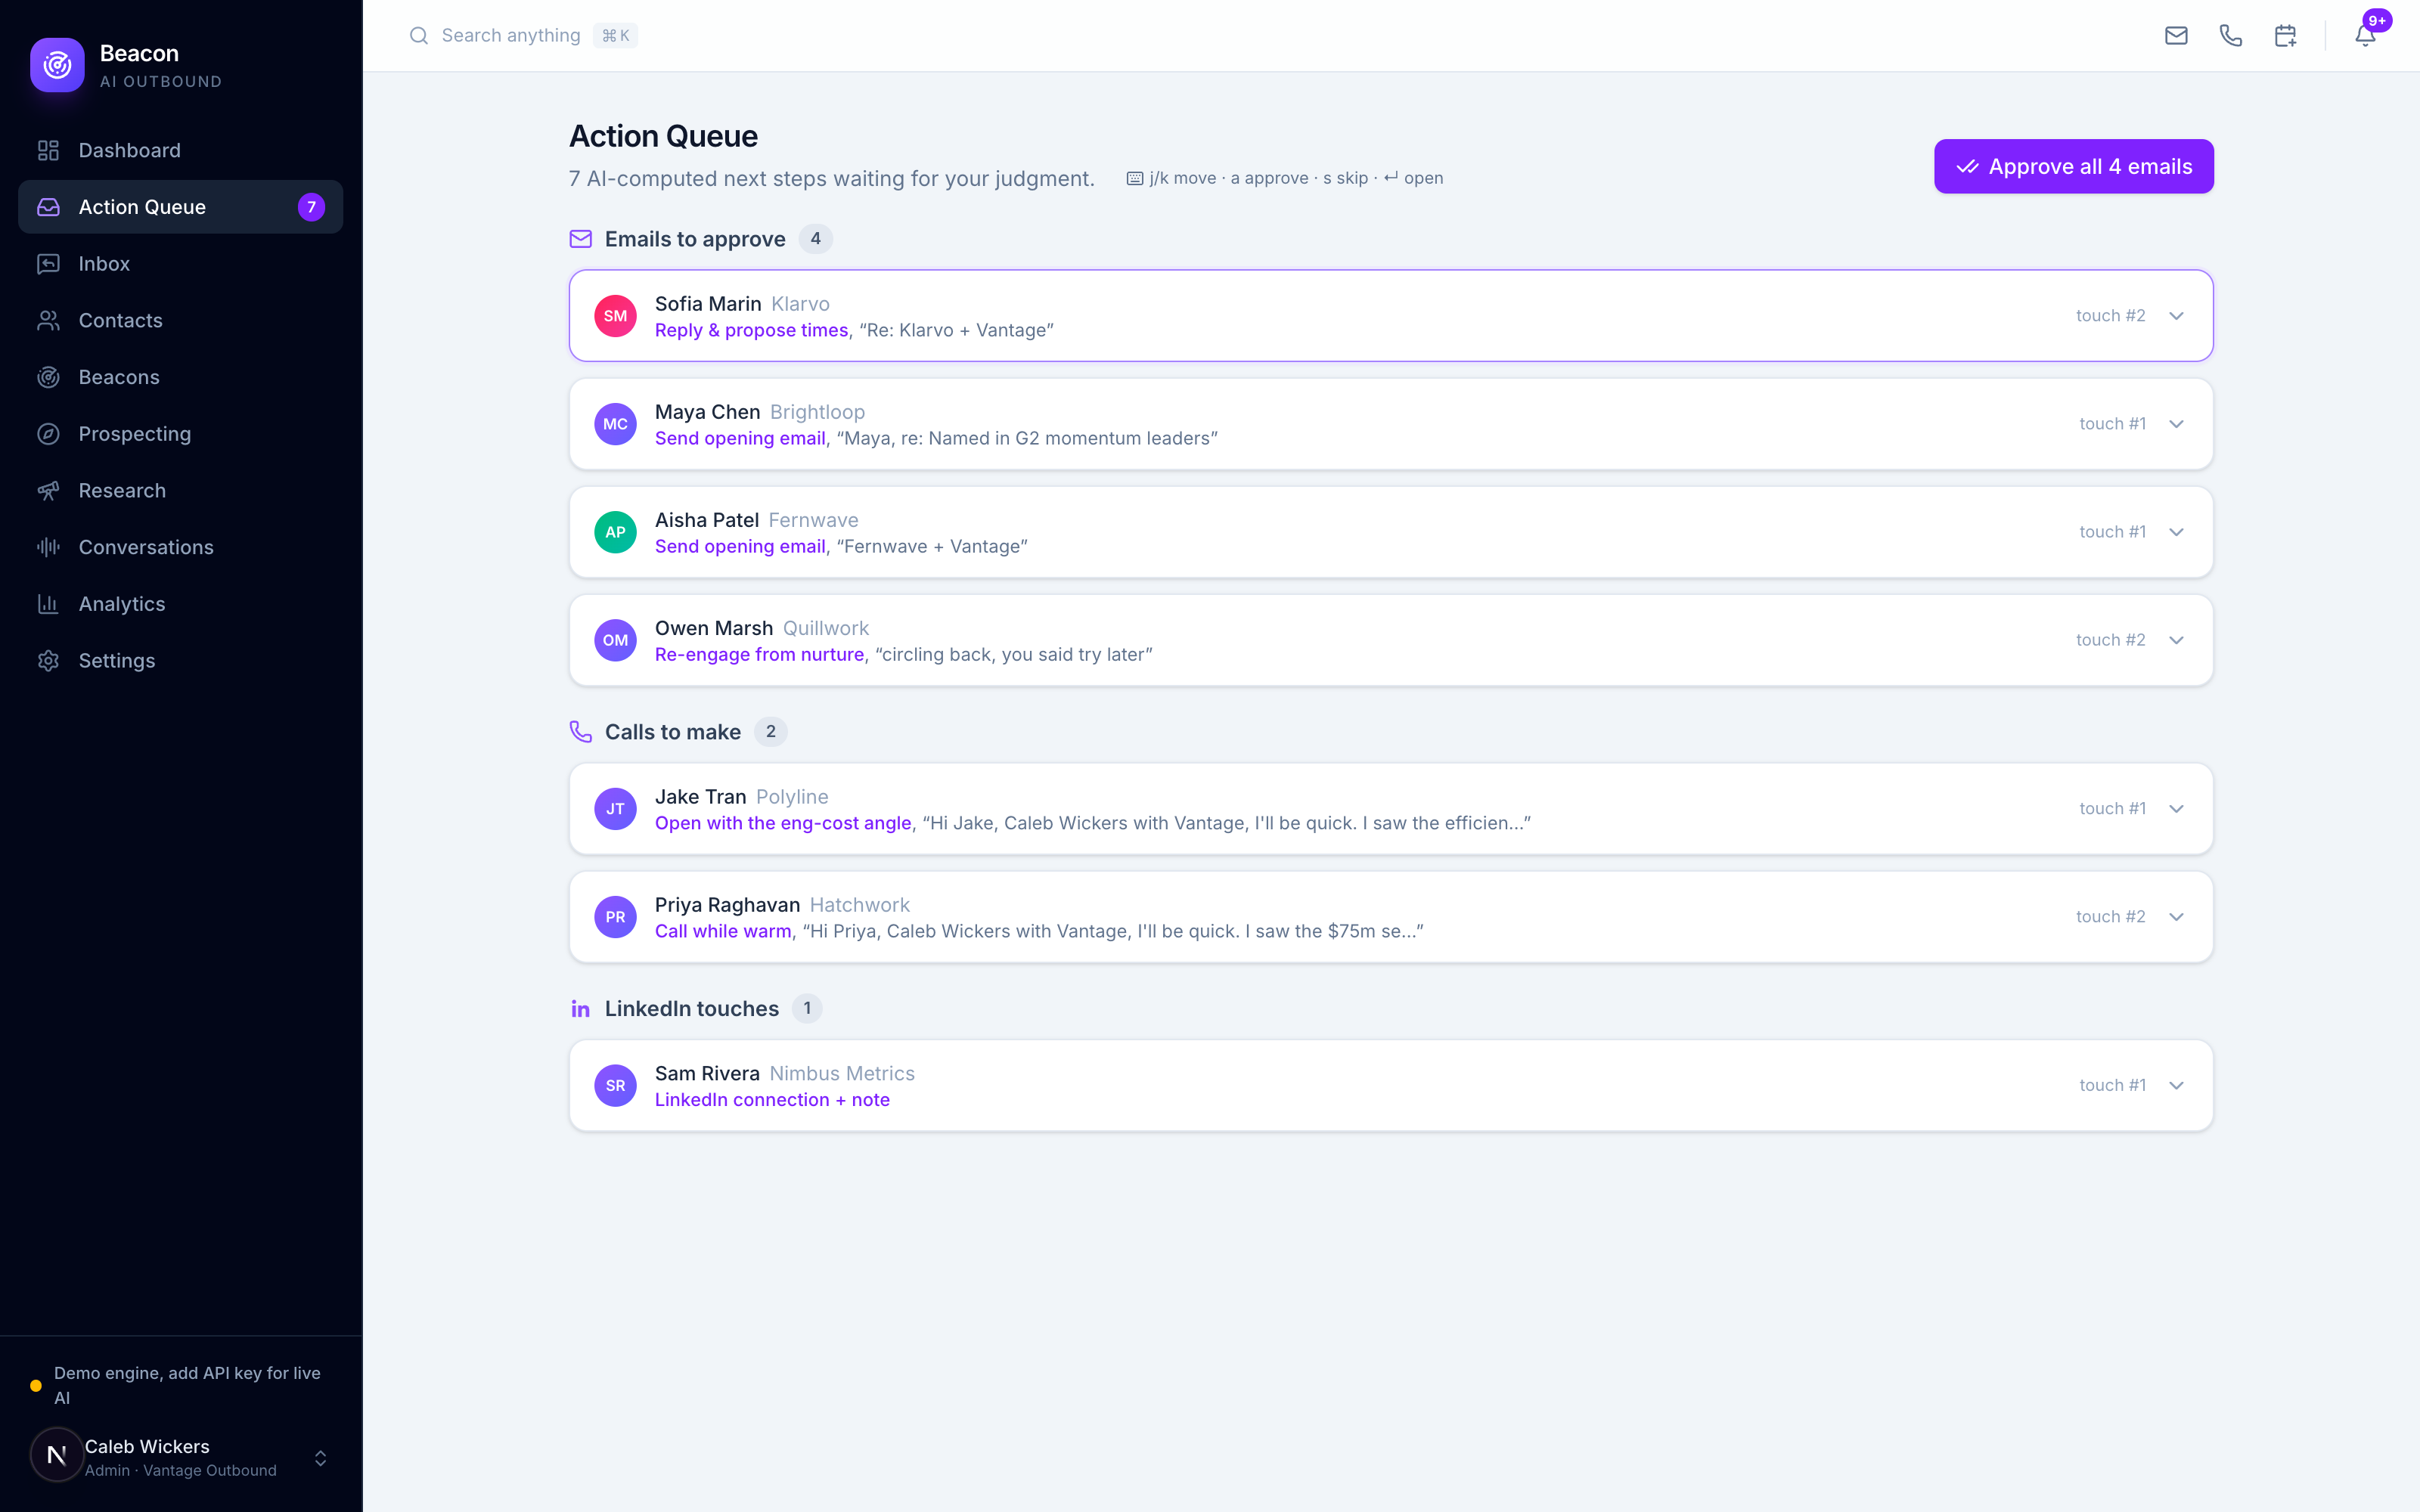Open Dashboard in the sidebar

tap(181, 150)
